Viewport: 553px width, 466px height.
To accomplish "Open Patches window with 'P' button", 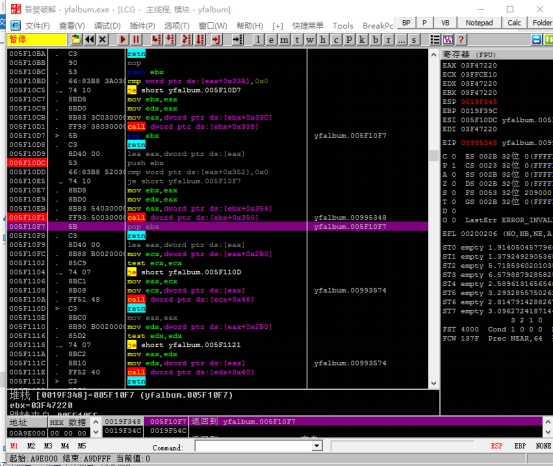I will [x=349, y=40].
